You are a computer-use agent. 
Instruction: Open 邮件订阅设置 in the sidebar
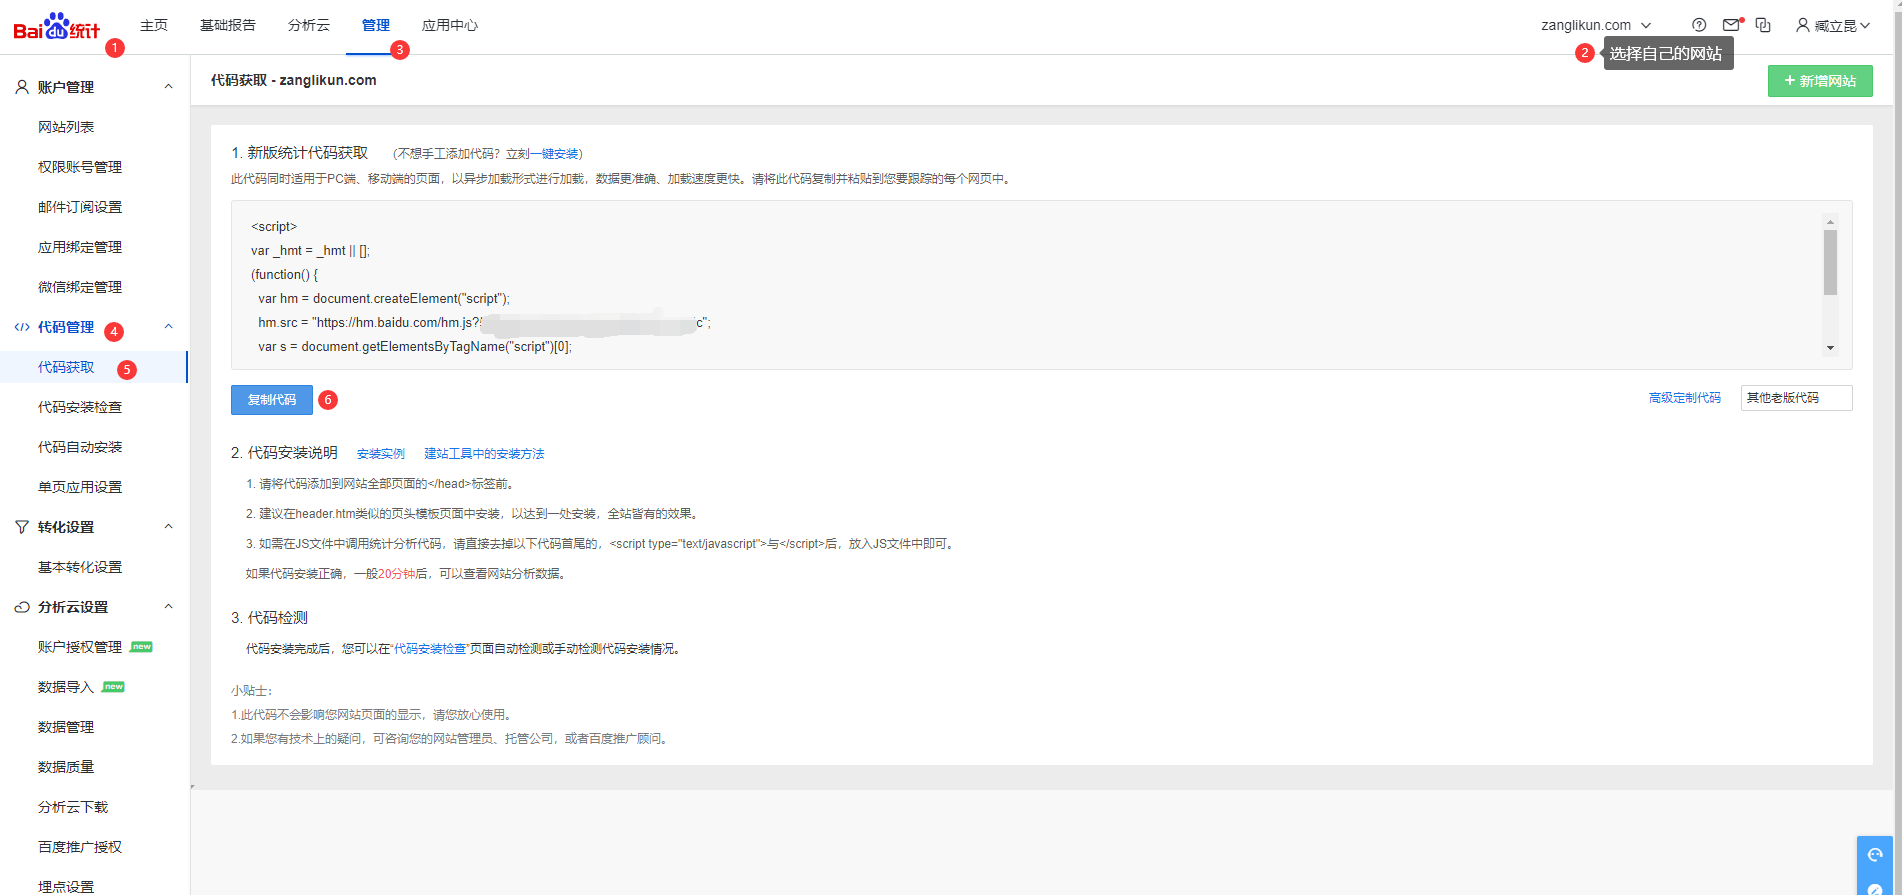pos(80,207)
